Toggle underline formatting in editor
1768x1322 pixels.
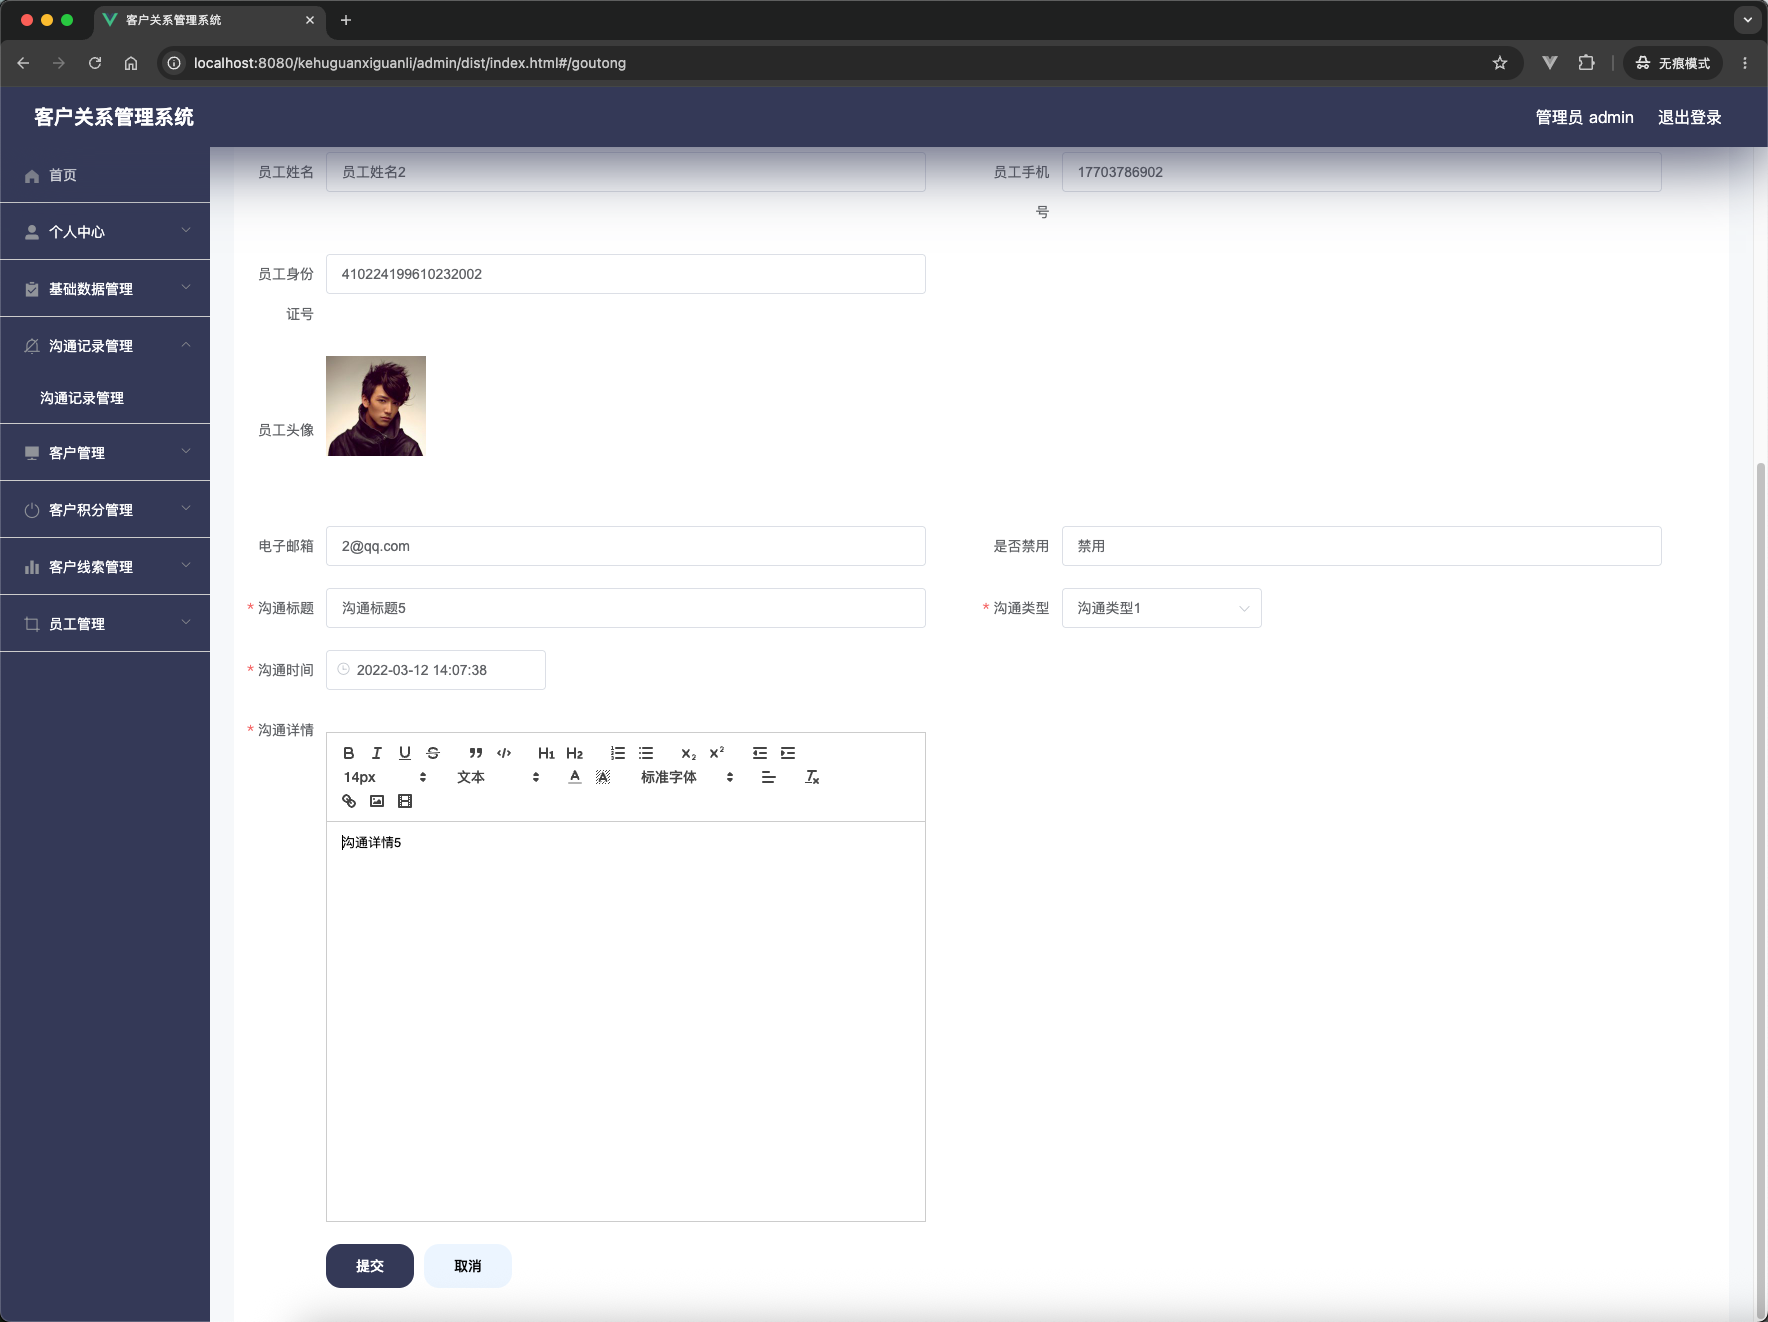tap(405, 753)
